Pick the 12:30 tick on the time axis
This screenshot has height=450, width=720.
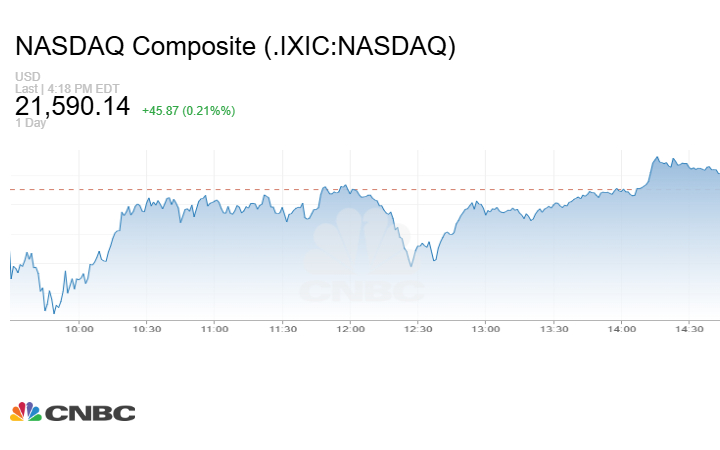coord(418,329)
